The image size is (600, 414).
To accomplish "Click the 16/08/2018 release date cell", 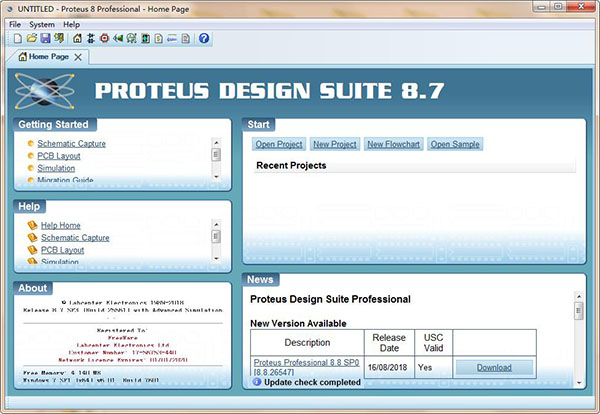I will click(x=389, y=367).
